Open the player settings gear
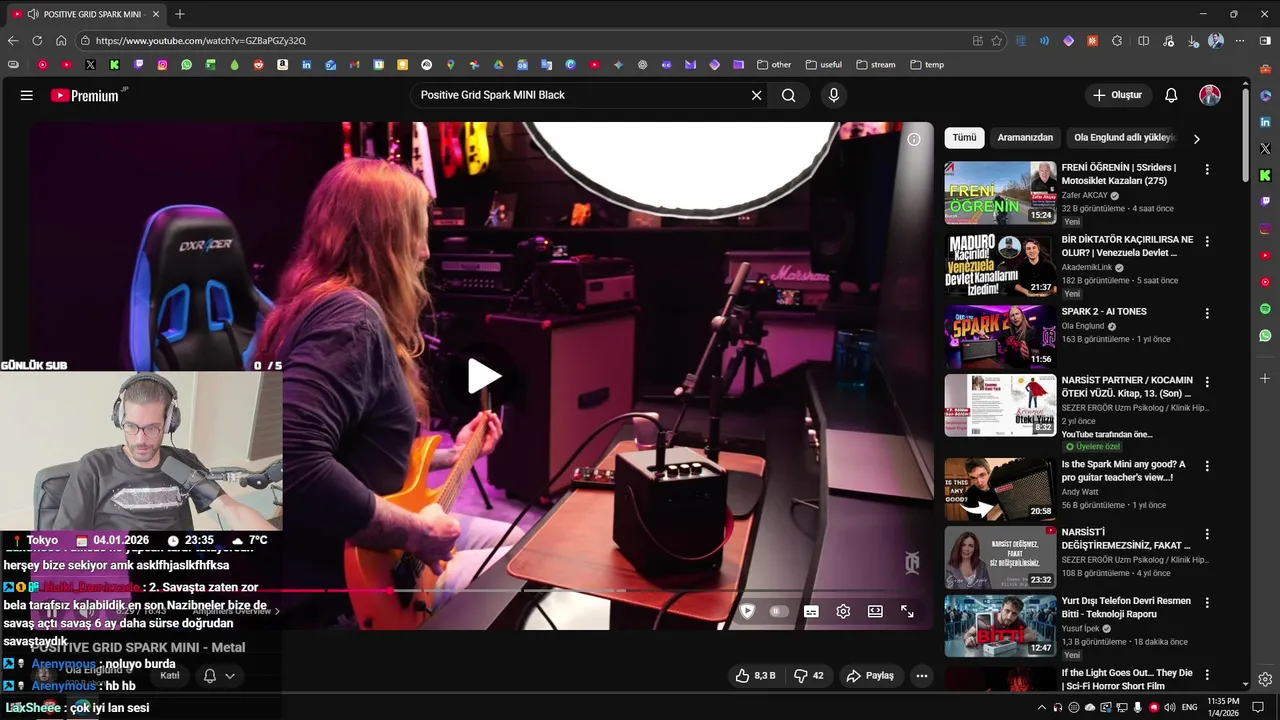Image resolution: width=1280 pixels, height=720 pixels. coord(843,611)
